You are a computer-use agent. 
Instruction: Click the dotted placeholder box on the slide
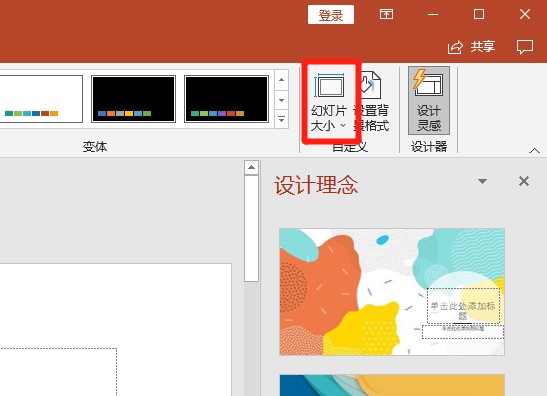[58, 372]
